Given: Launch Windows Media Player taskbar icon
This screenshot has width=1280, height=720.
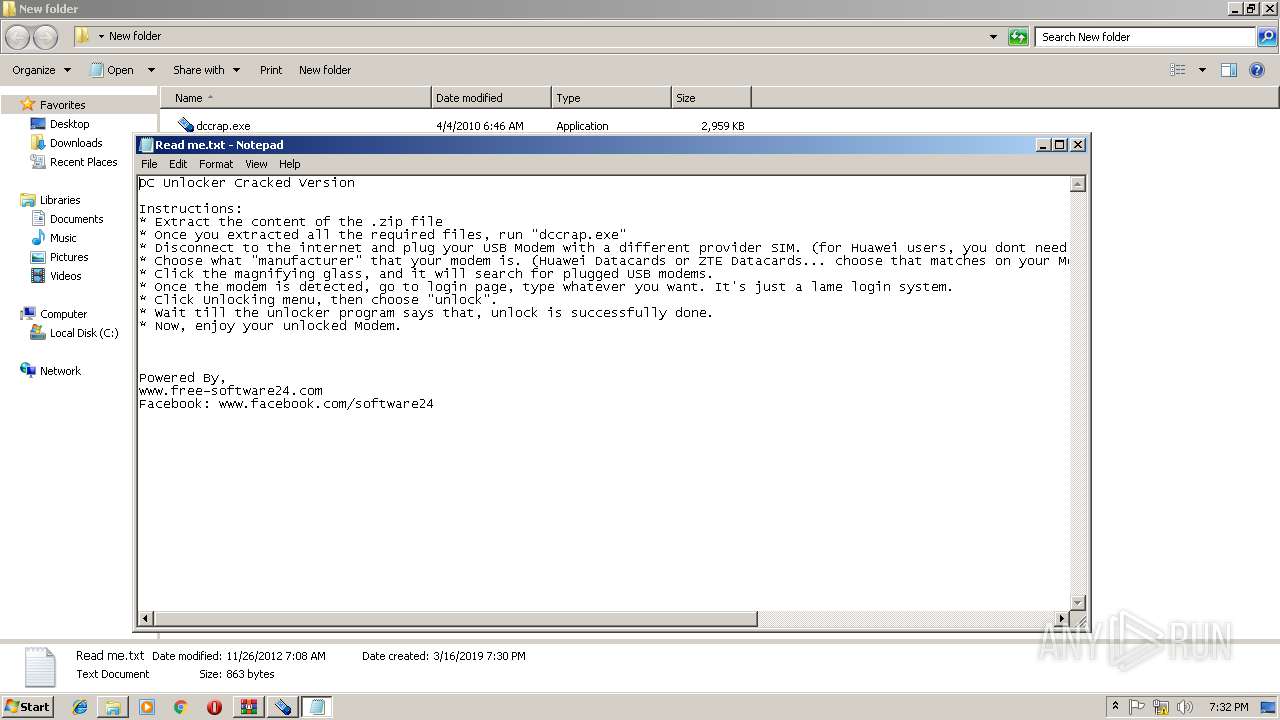Looking at the screenshot, I should point(147,707).
